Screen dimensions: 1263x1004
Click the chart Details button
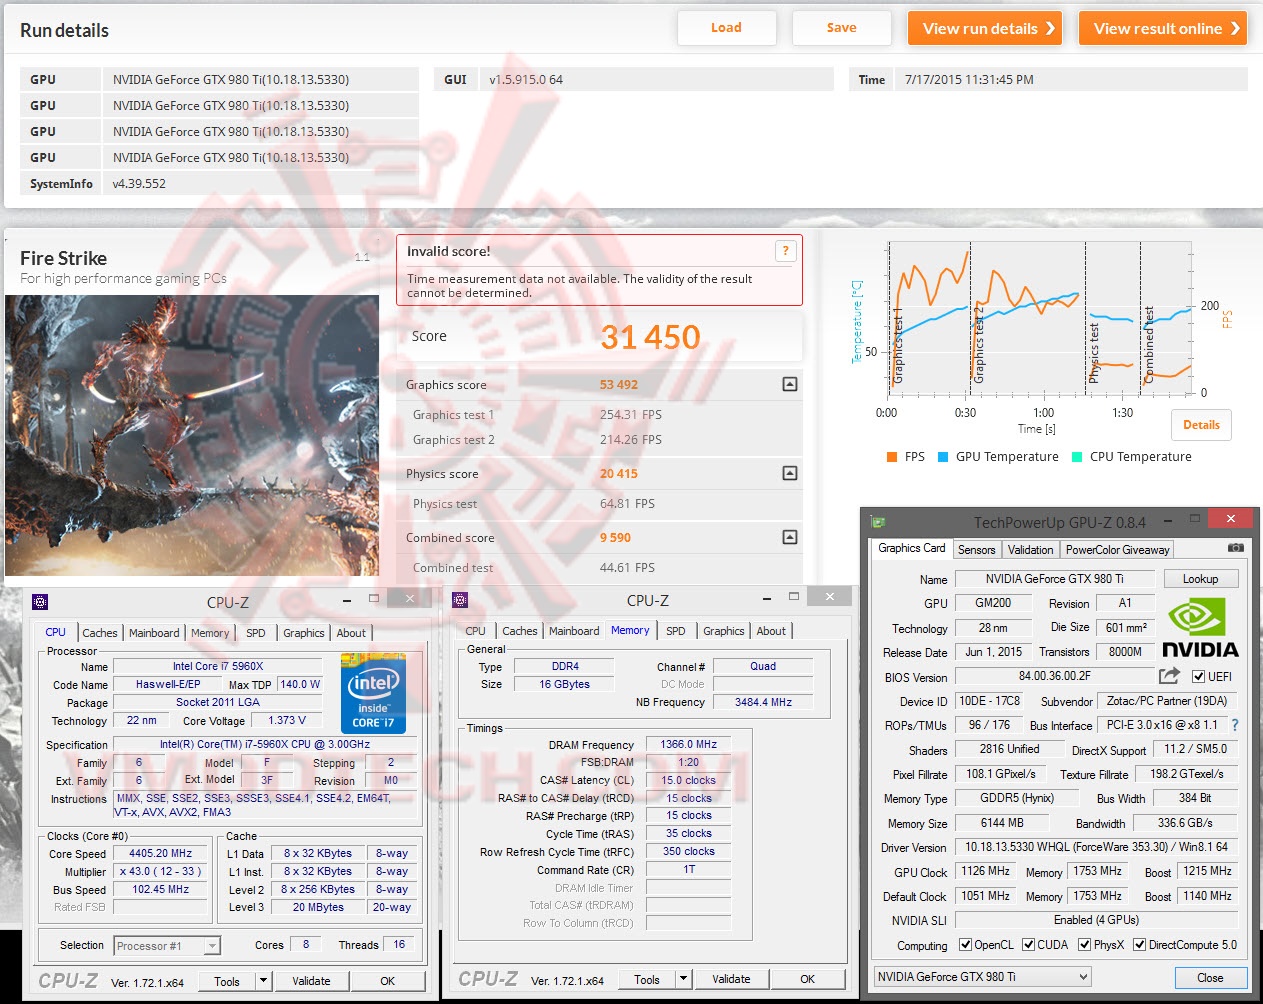(x=1201, y=425)
